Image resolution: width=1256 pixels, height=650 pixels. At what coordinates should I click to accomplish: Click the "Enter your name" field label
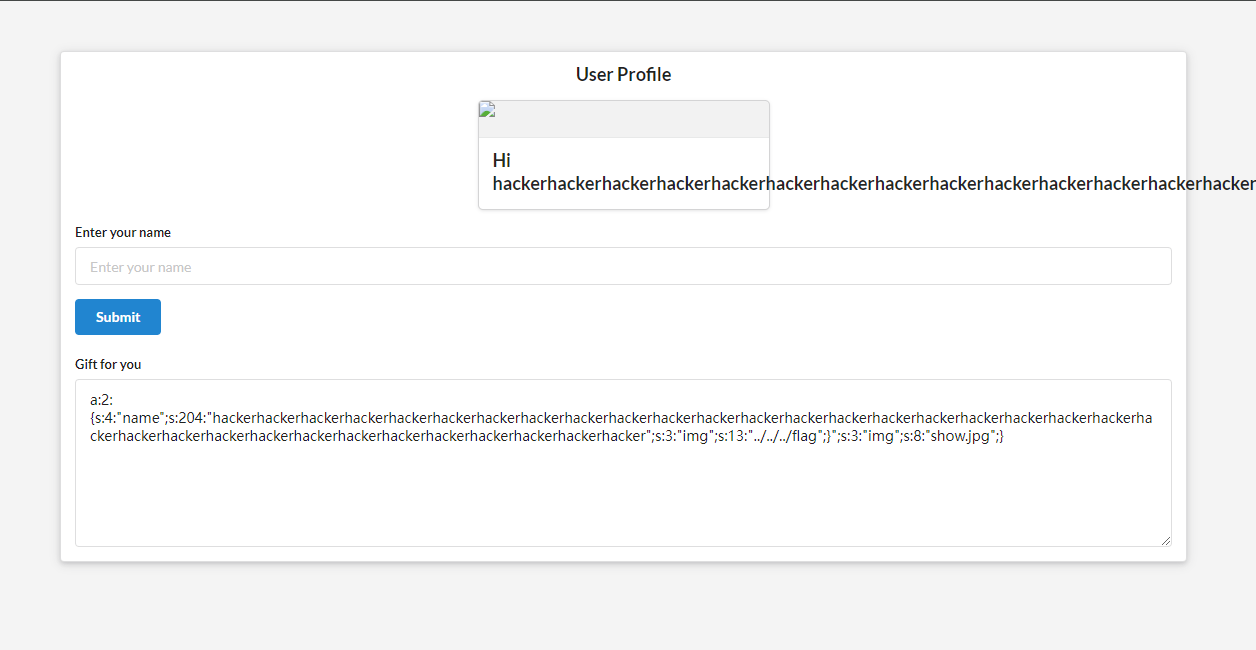(x=123, y=232)
